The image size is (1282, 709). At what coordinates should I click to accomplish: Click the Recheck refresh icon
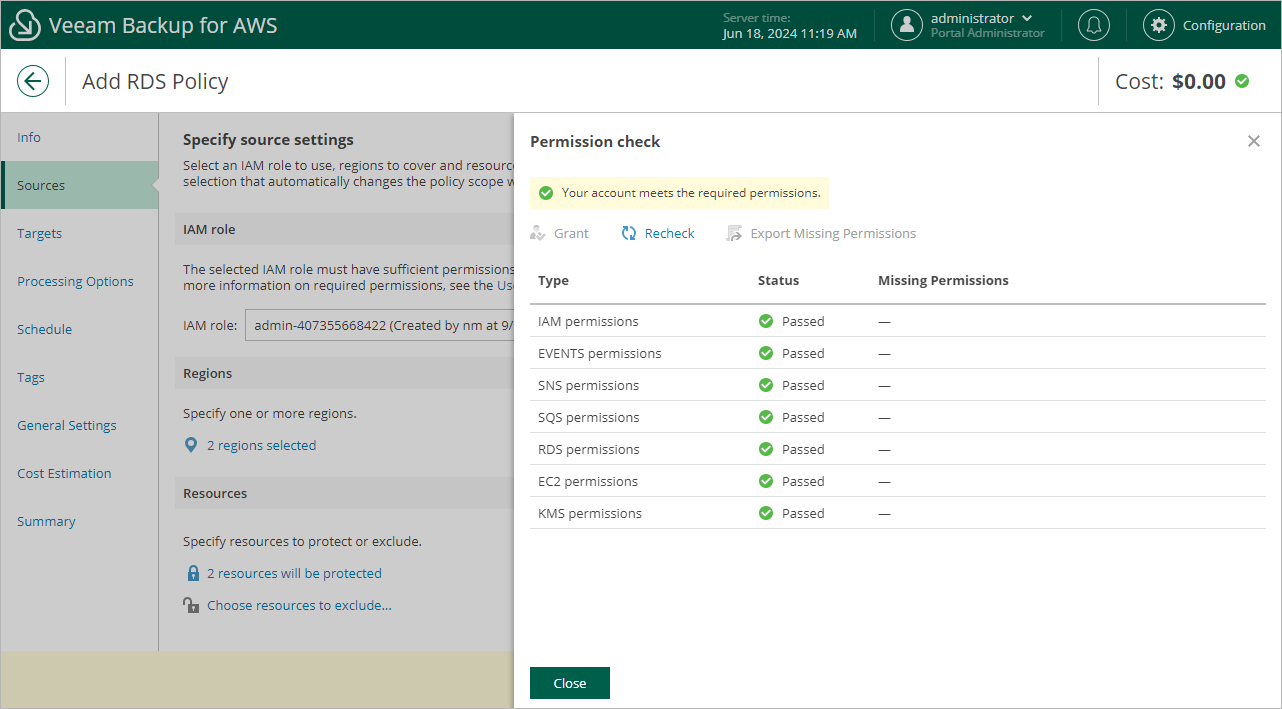[x=629, y=233]
